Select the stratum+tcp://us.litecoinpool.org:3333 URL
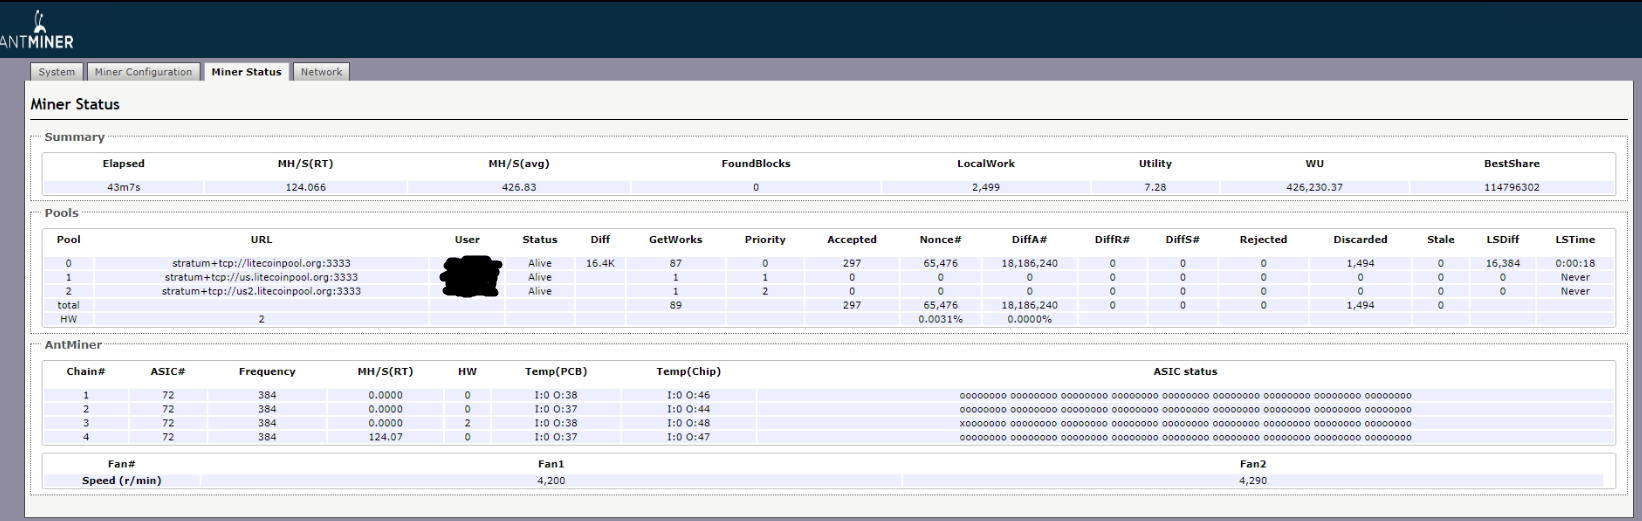Image resolution: width=1642 pixels, height=521 pixels. click(261, 277)
